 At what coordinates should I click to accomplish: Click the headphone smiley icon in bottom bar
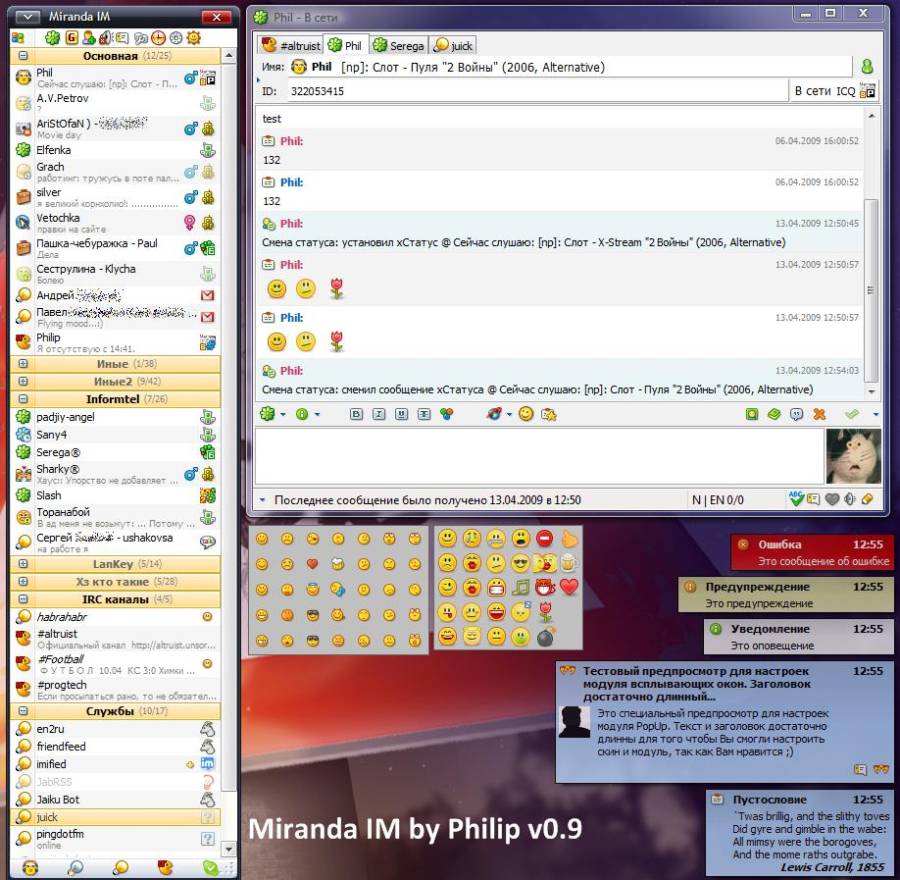click(x=30, y=867)
